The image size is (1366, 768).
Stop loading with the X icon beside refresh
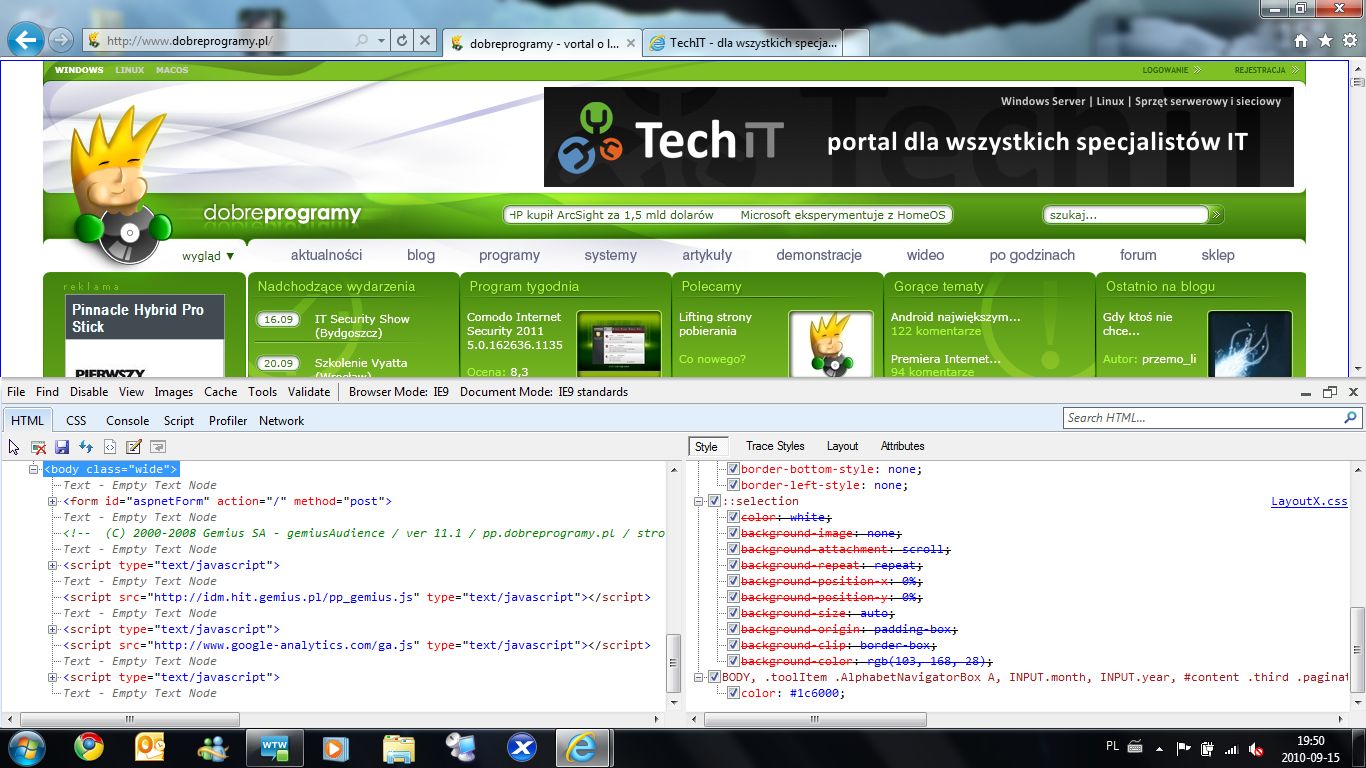[x=425, y=41]
